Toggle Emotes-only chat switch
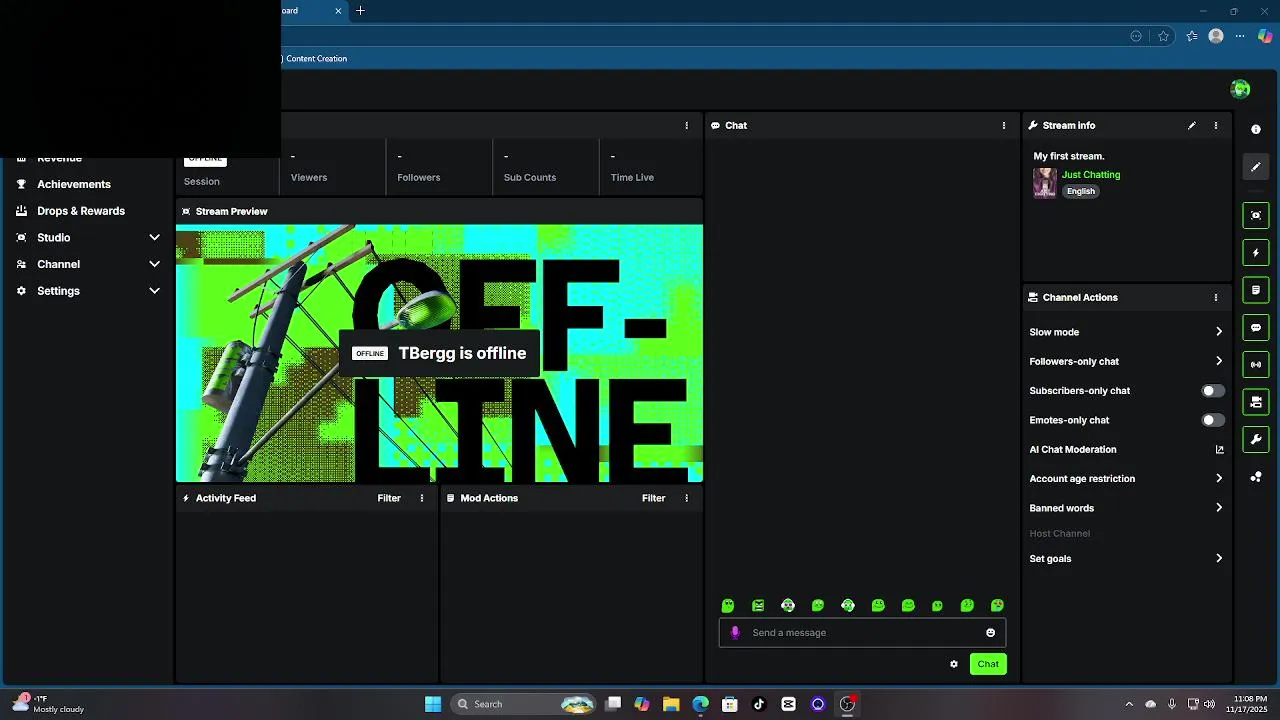Image resolution: width=1280 pixels, height=720 pixels. pyautogui.click(x=1212, y=420)
